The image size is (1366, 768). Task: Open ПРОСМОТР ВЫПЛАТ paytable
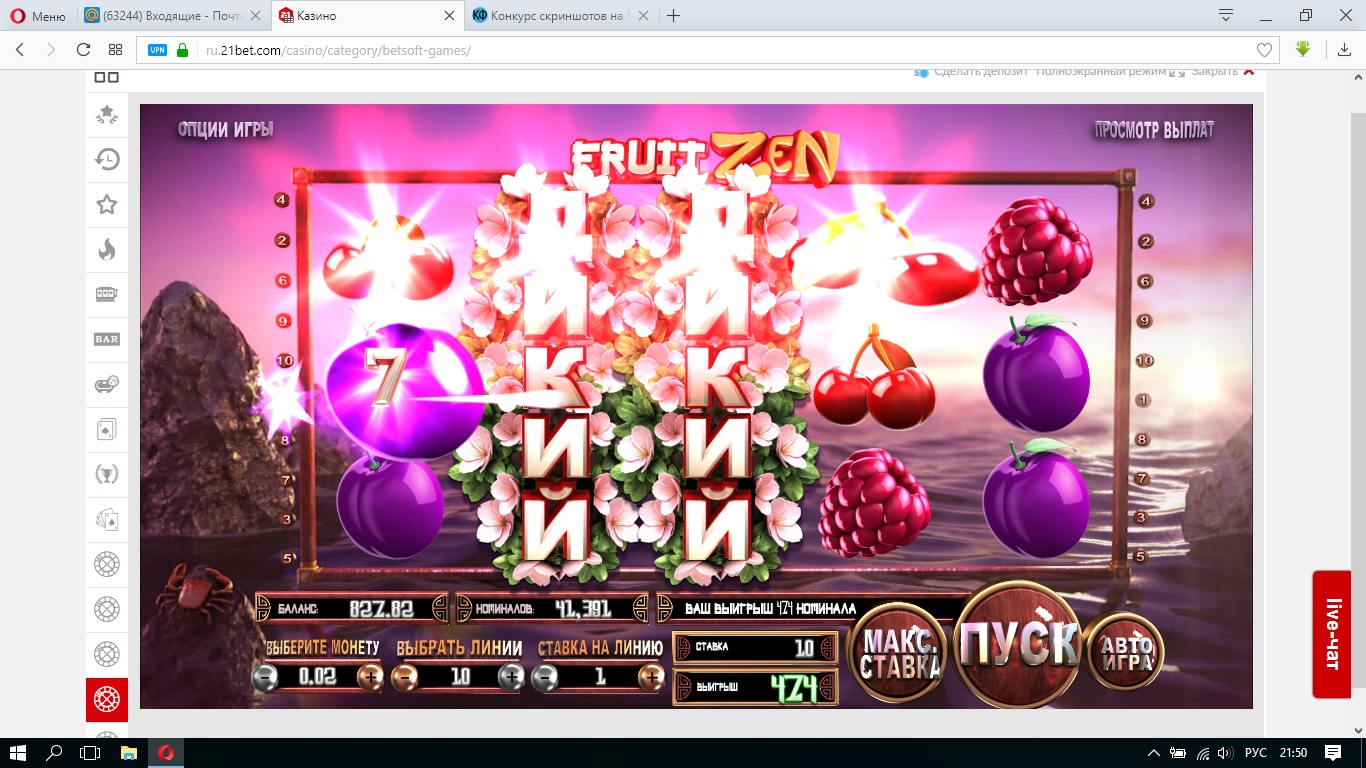click(x=1154, y=129)
